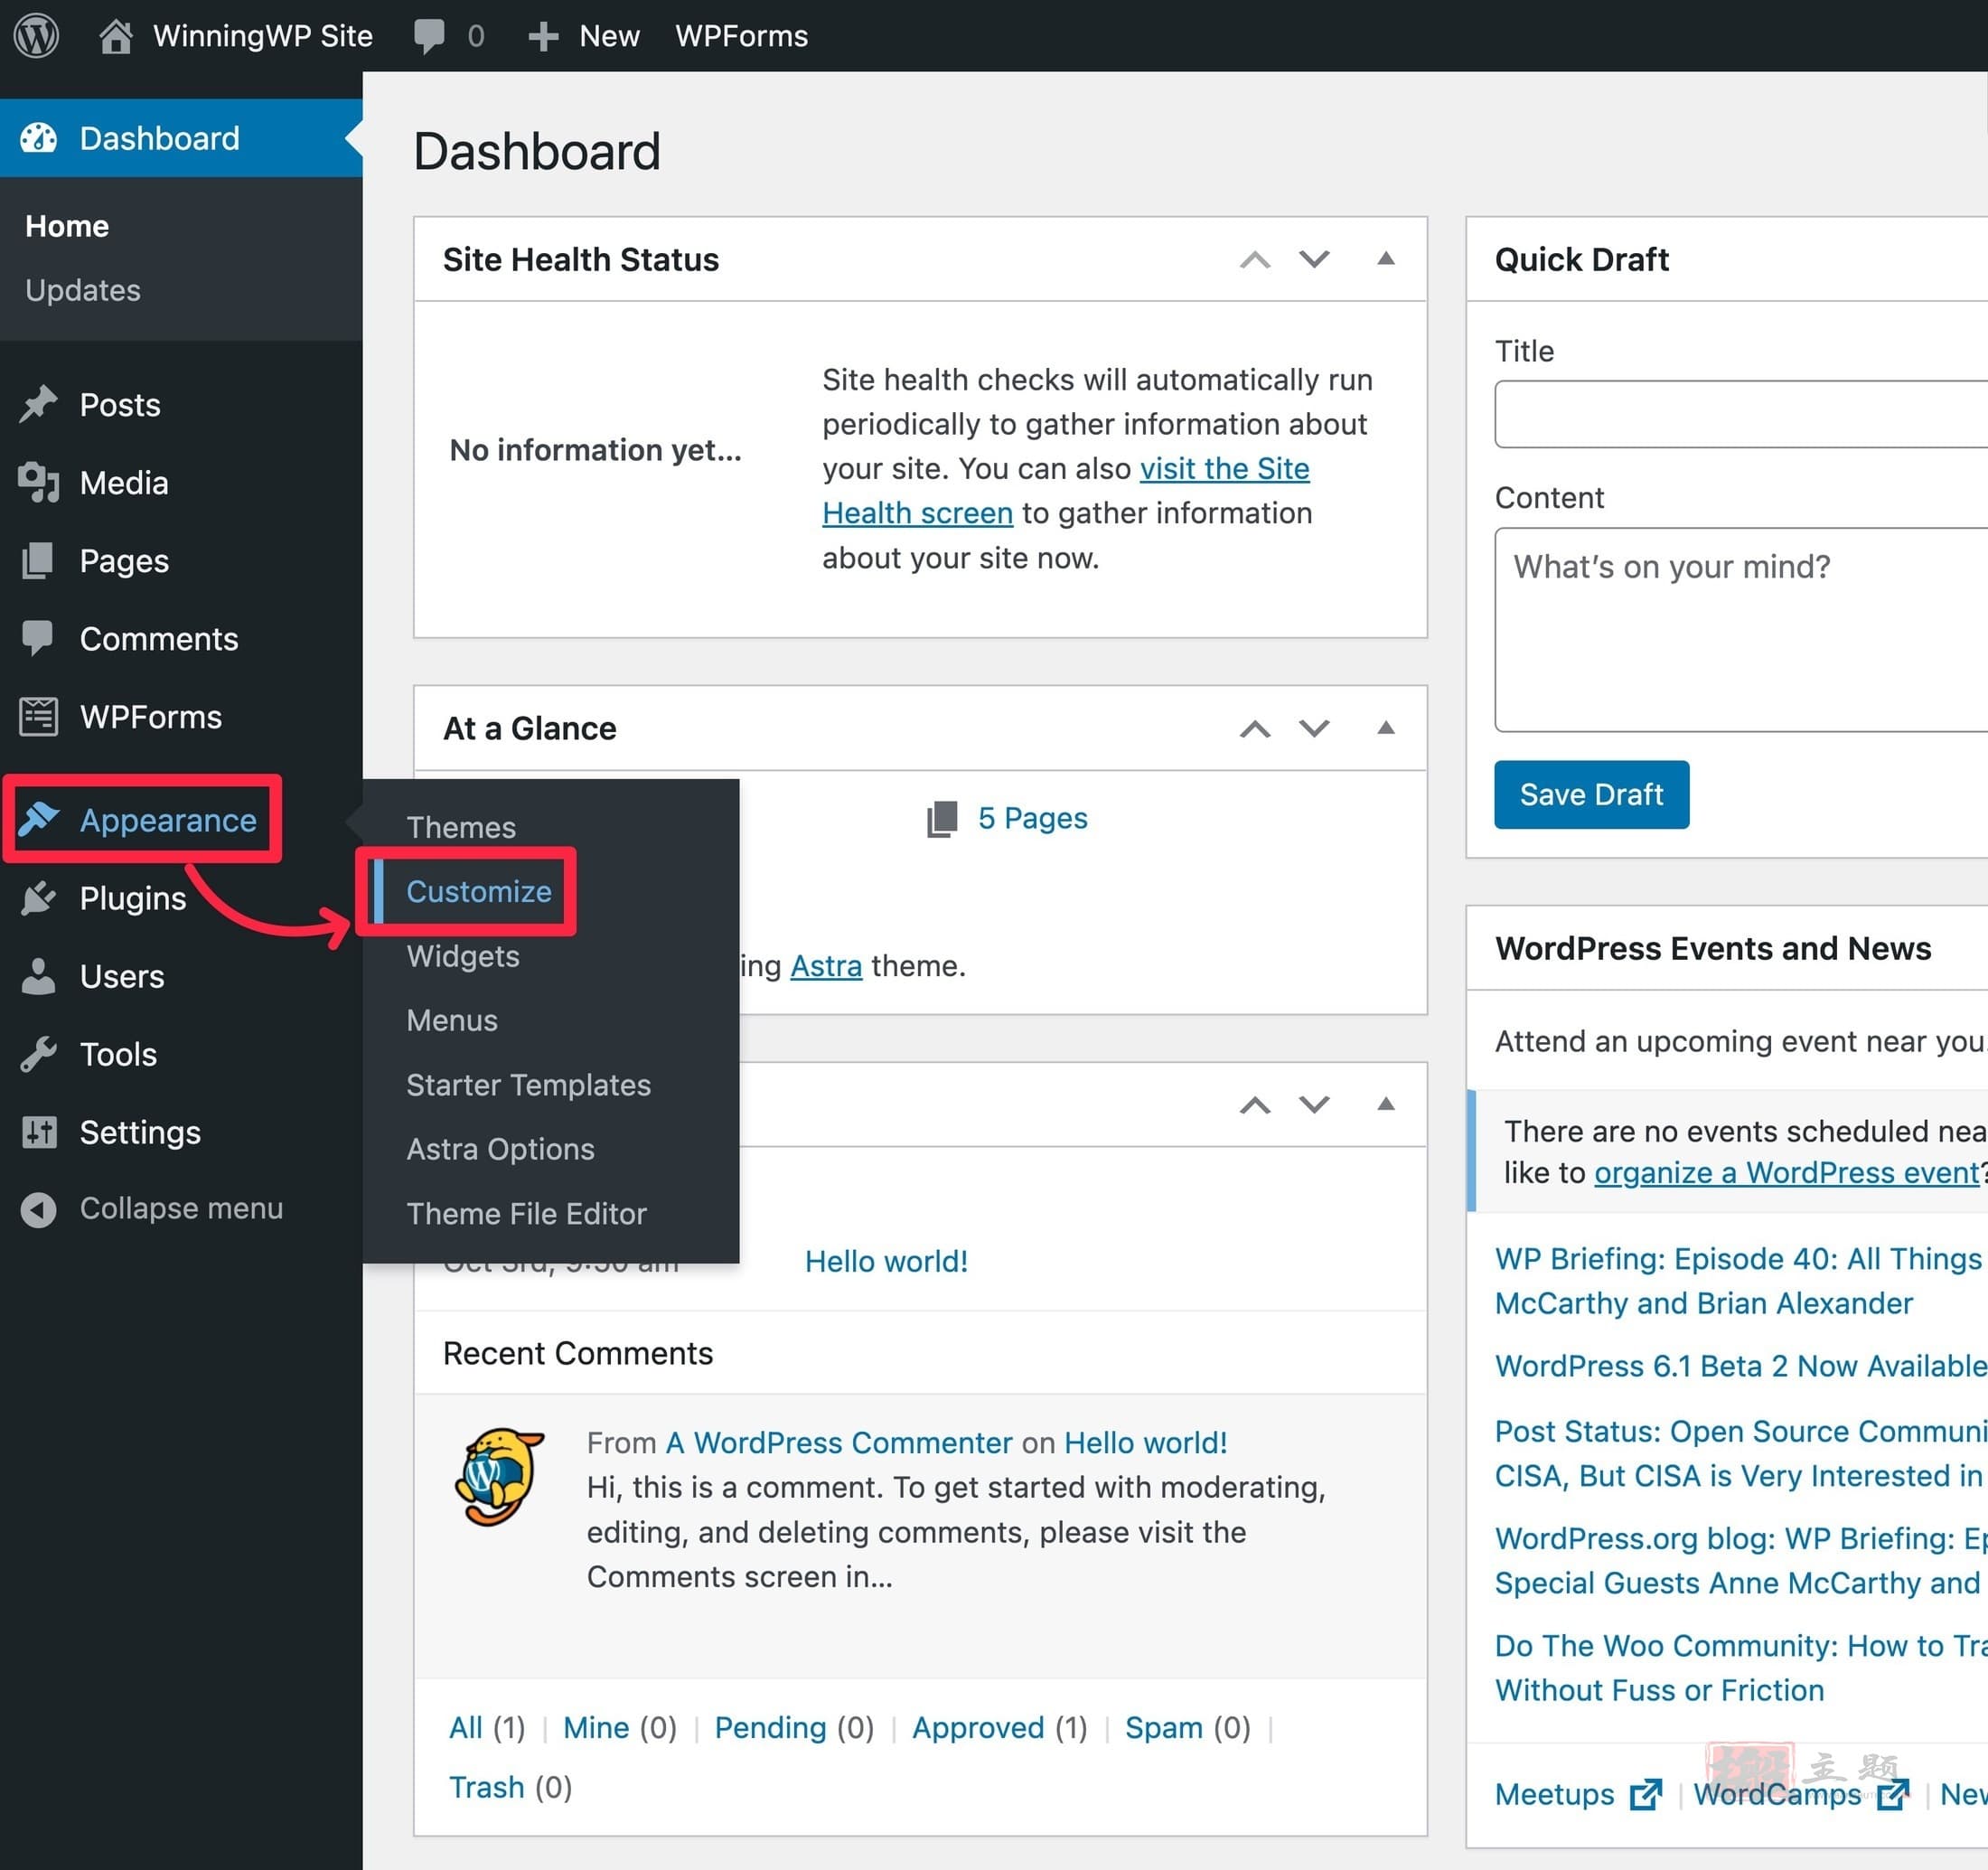Screen dimensions: 1988x1870
Task: Click the Collapse menu arrow icon
Action: tap(39, 1209)
